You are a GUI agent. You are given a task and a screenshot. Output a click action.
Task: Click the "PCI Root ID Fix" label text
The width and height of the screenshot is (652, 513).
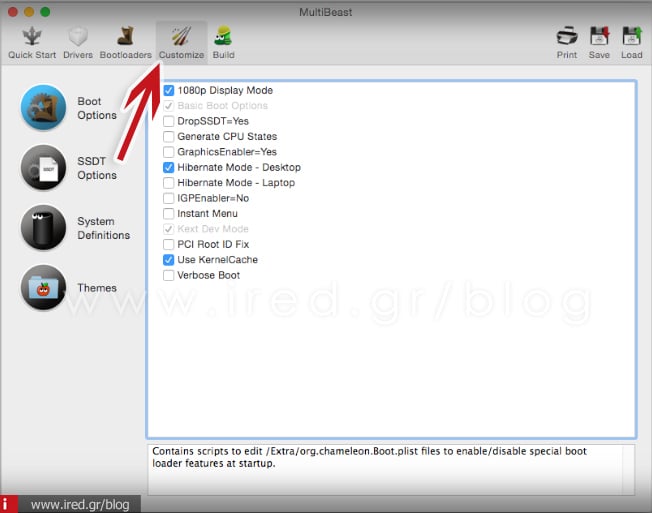[213, 244]
